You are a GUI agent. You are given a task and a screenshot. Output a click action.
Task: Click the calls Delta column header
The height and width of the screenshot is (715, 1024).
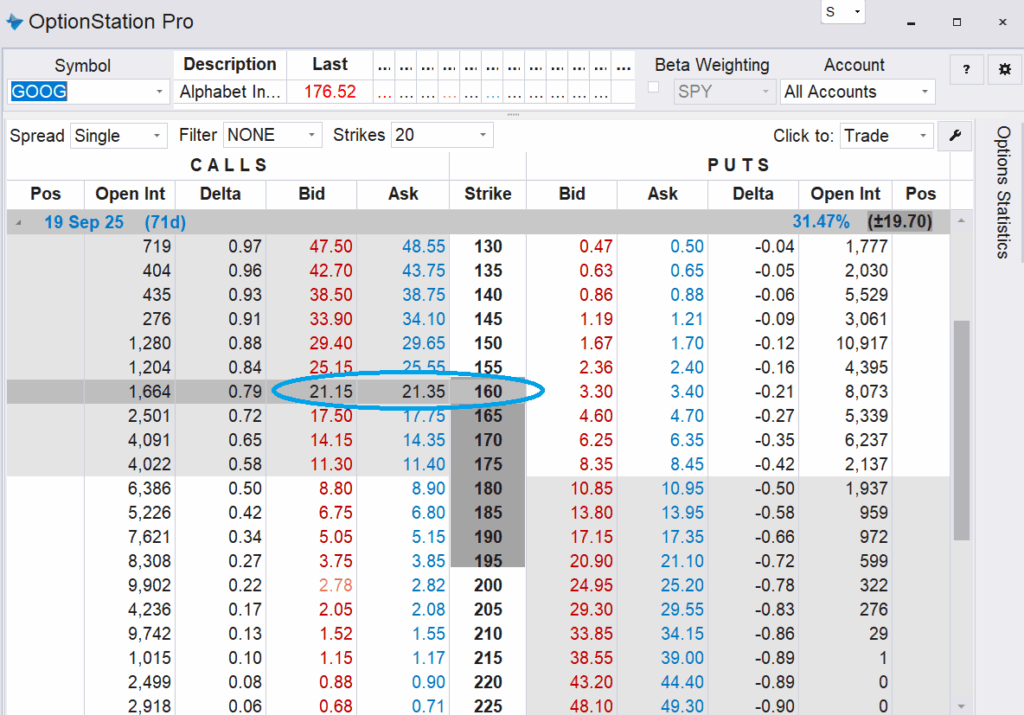coord(220,194)
